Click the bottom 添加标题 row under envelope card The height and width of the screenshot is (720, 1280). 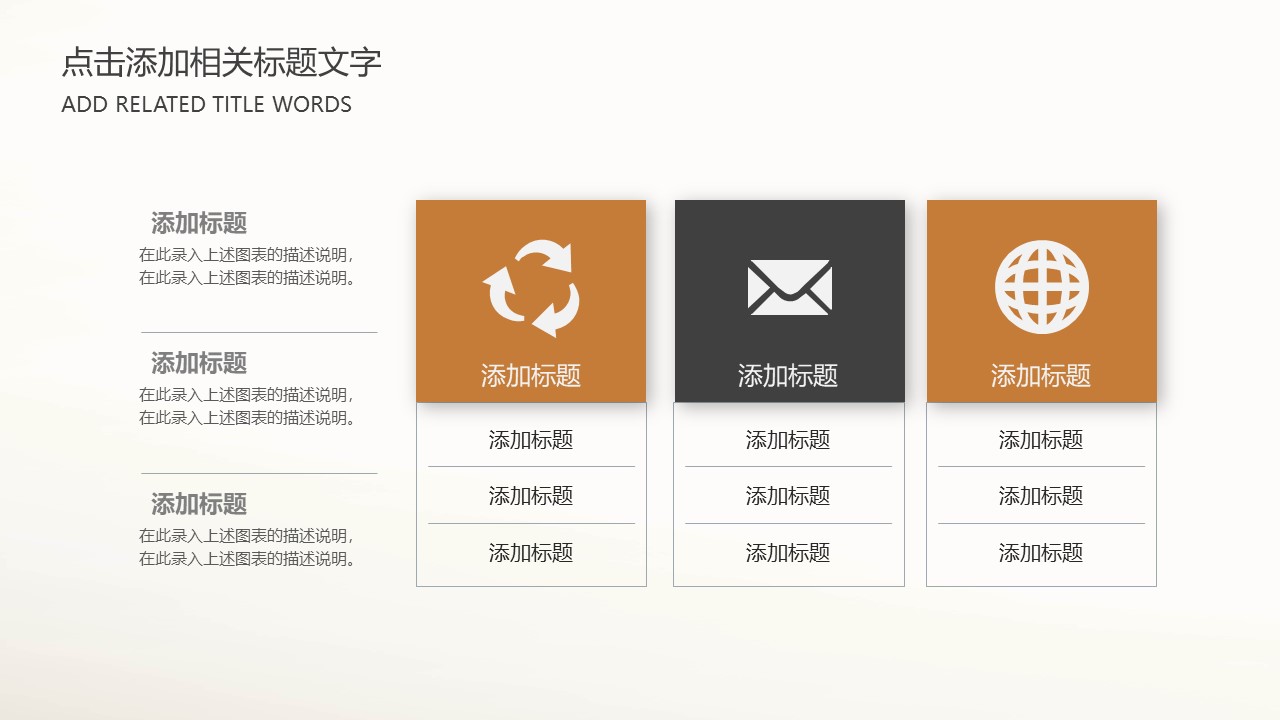pos(790,552)
